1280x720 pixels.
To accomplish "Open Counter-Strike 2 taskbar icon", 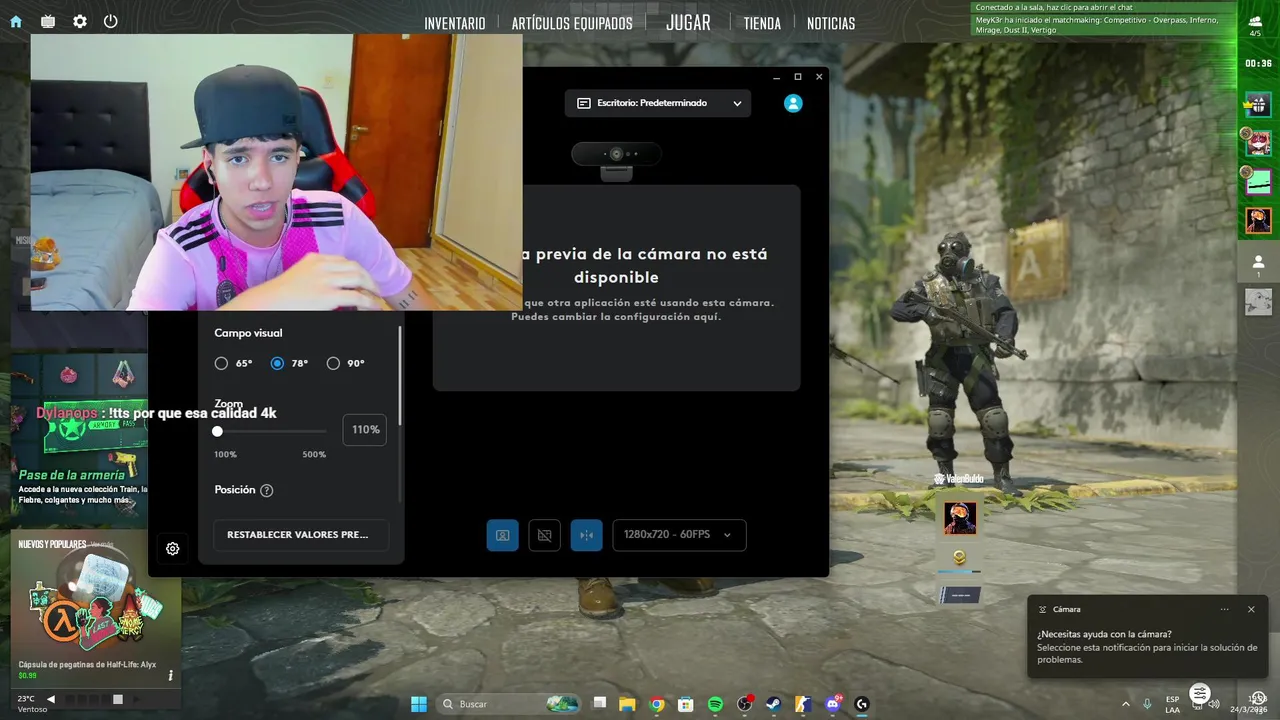I will point(803,704).
